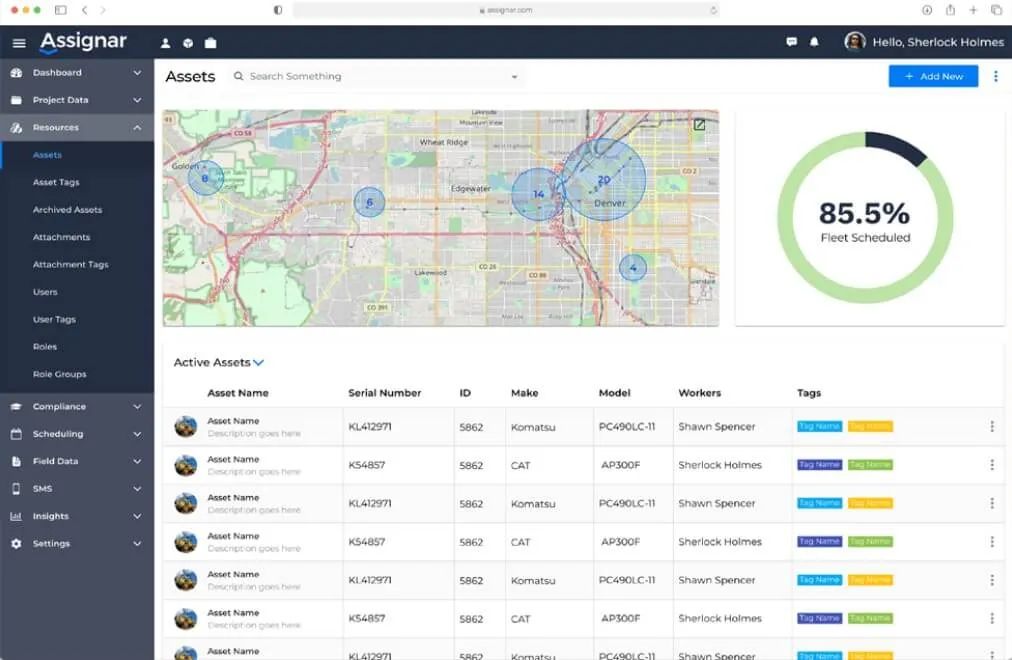This screenshot has width=1012, height=660.
Task: Click the hard hat icon in the top bar
Action: tap(188, 43)
